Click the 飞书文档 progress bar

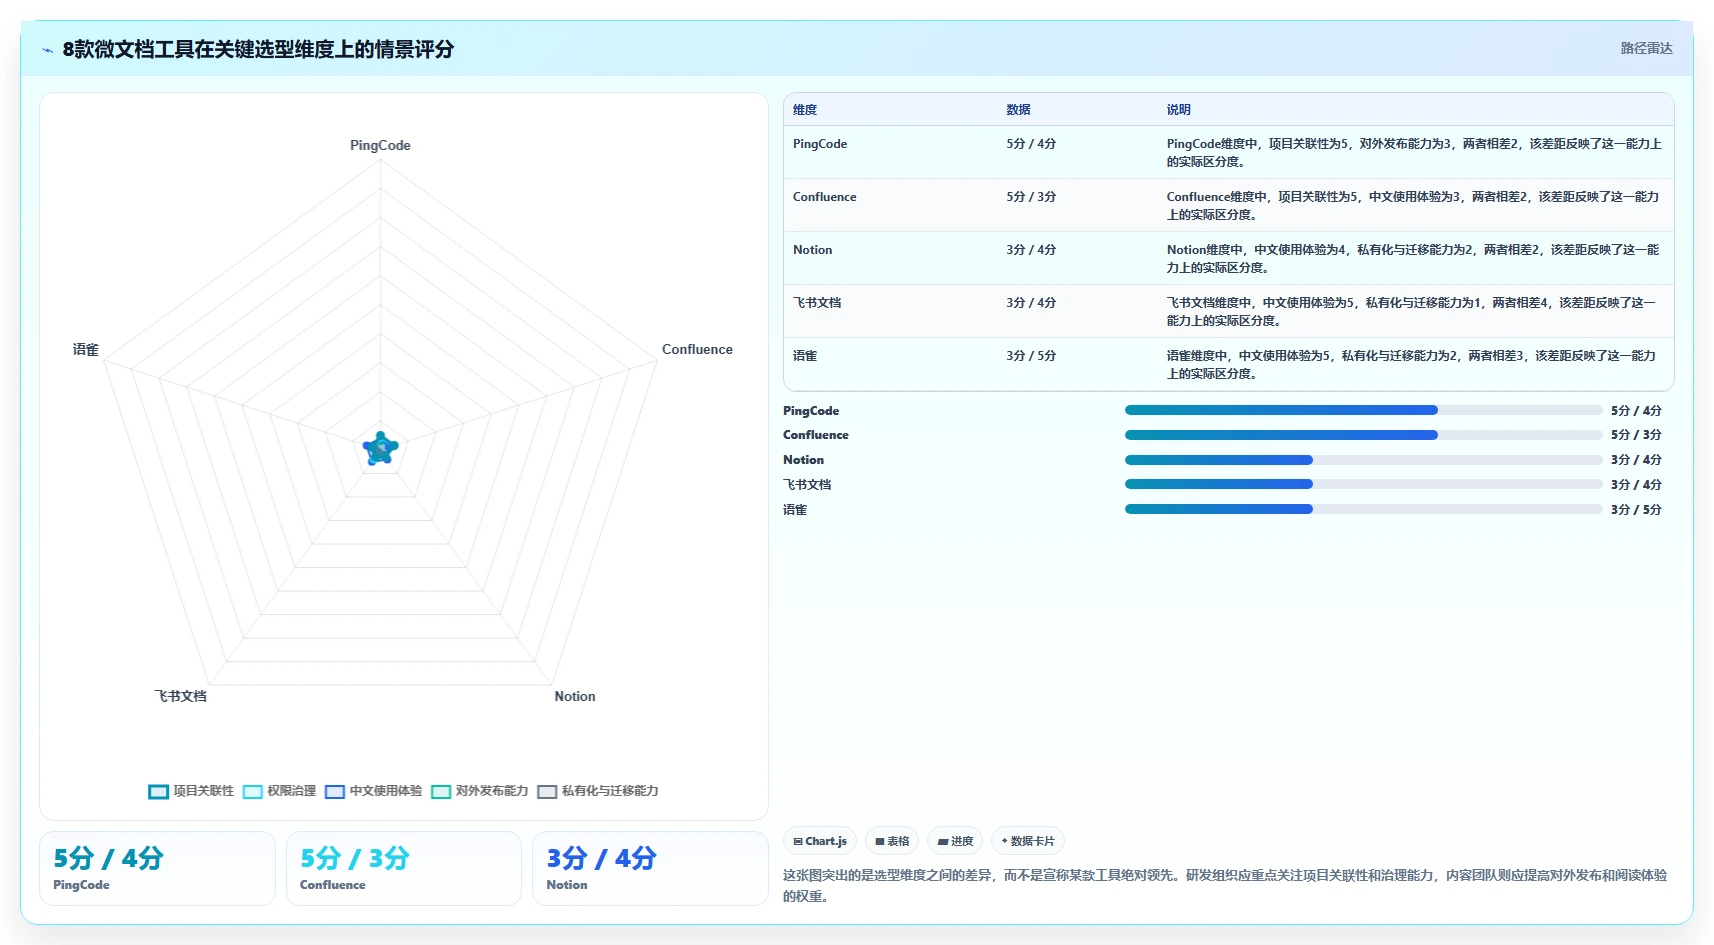[x=1363, y=484]
